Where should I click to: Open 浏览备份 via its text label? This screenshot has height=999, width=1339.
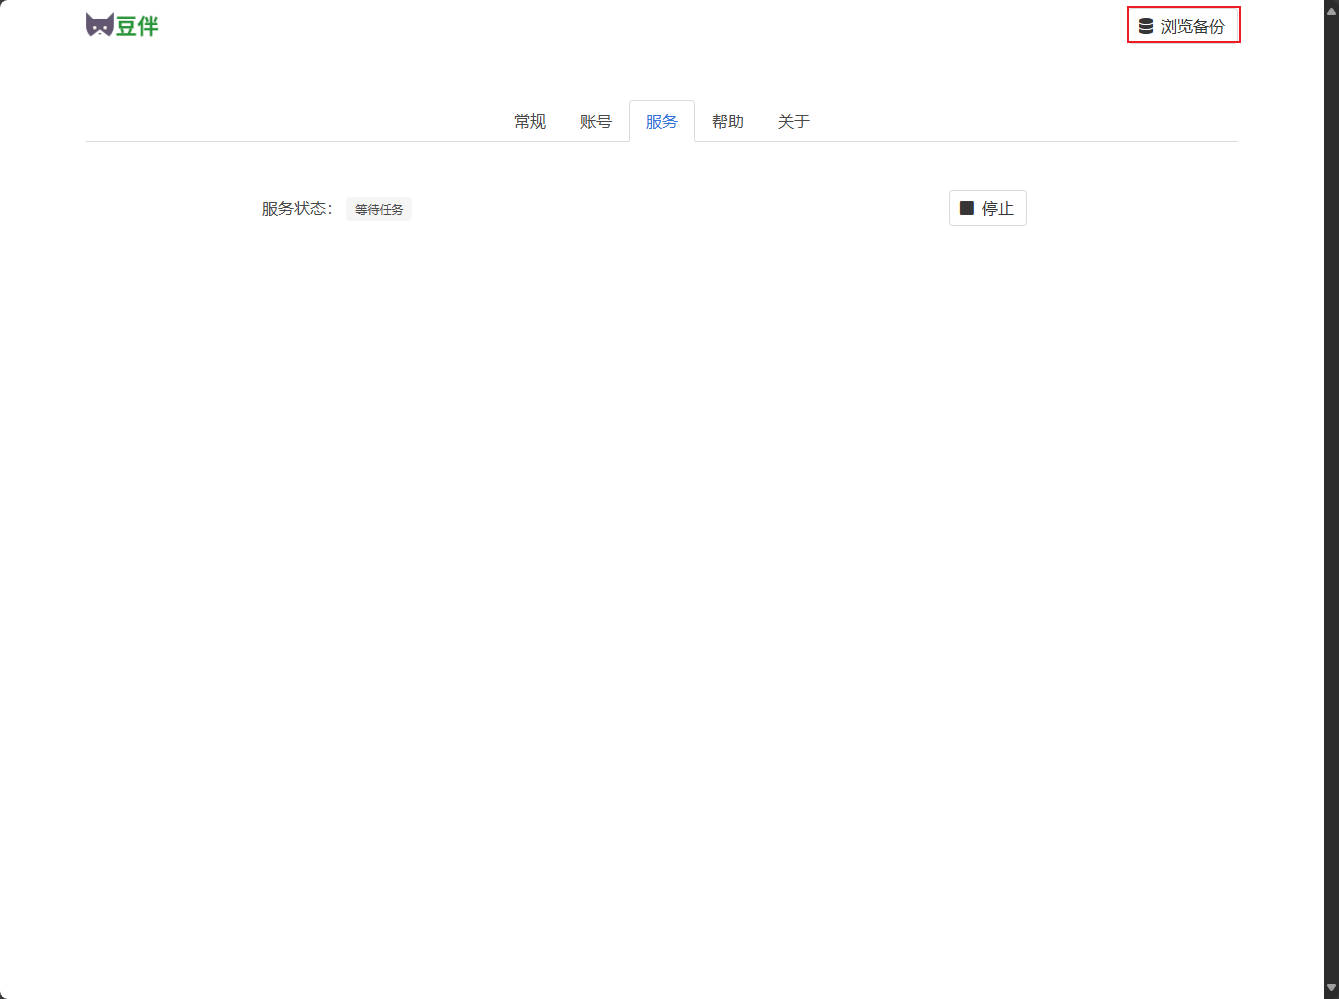coord(1192,26)
